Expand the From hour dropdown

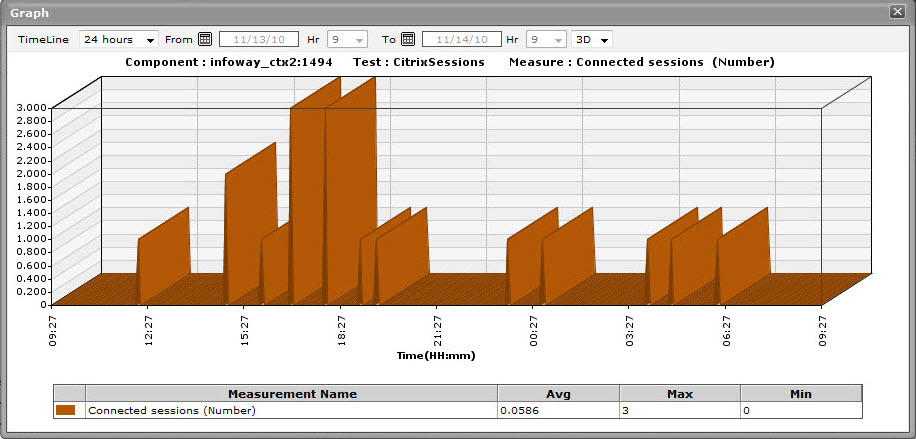coord(347,40)
